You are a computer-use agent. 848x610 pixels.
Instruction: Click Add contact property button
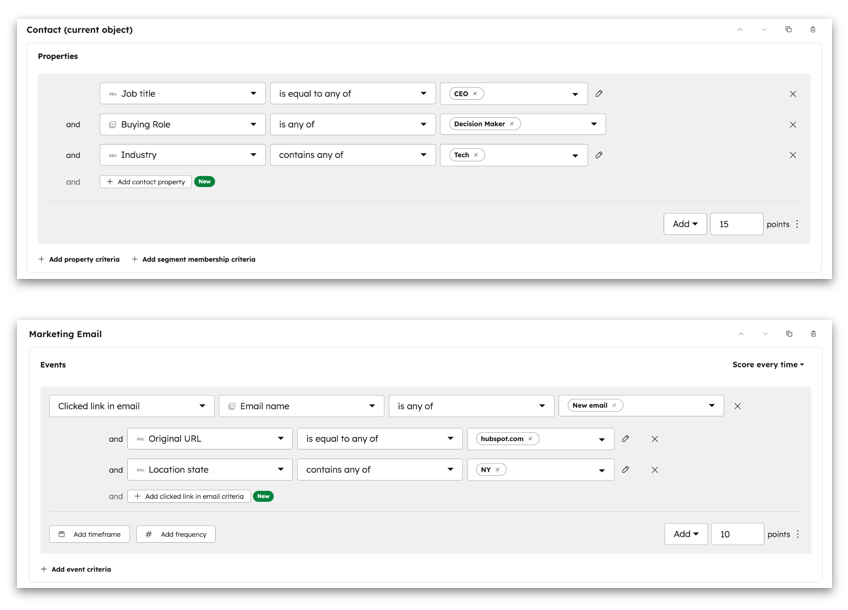pyautogui.click(x=146, y=182)
